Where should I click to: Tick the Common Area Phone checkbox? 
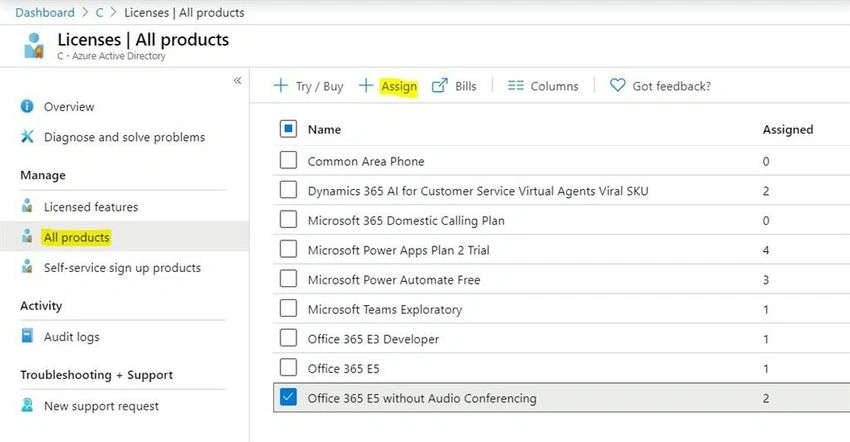288,160
